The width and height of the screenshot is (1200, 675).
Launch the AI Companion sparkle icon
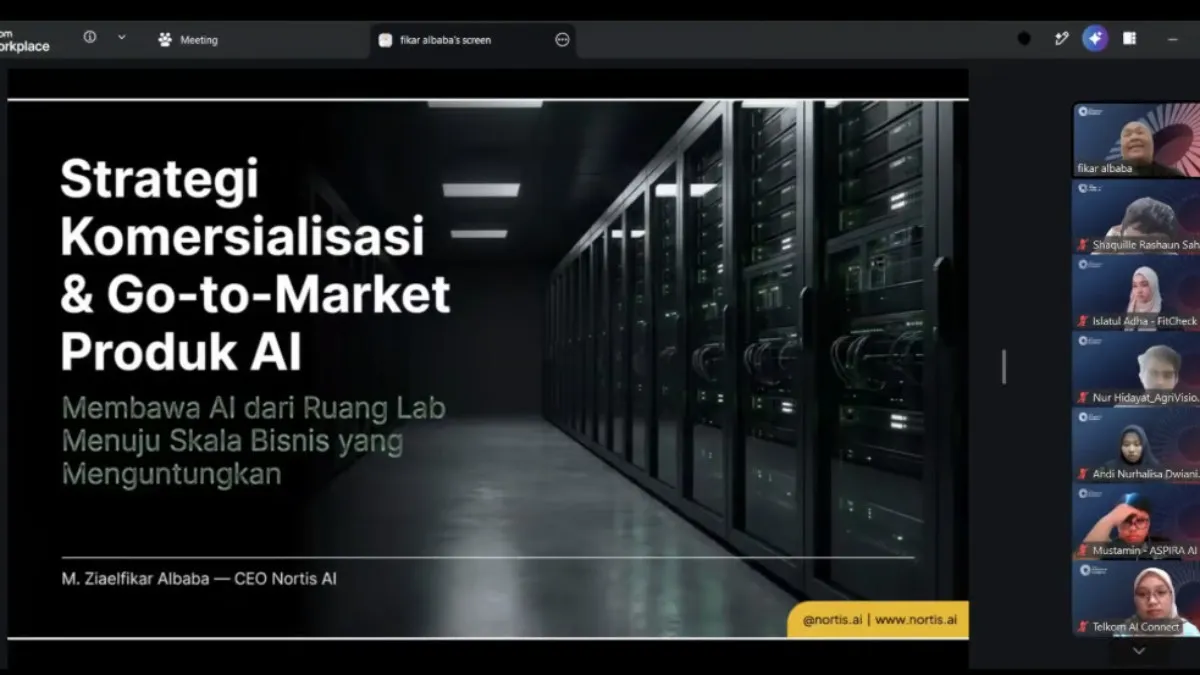pos(1095,39)
